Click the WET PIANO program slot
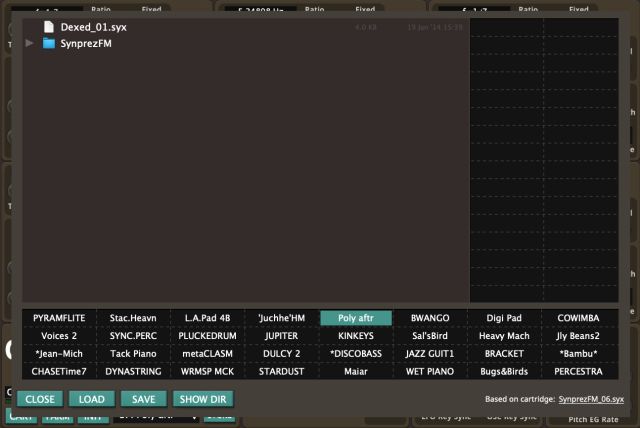This screenshot has height=428, width=640. click(x=430, y=371)
